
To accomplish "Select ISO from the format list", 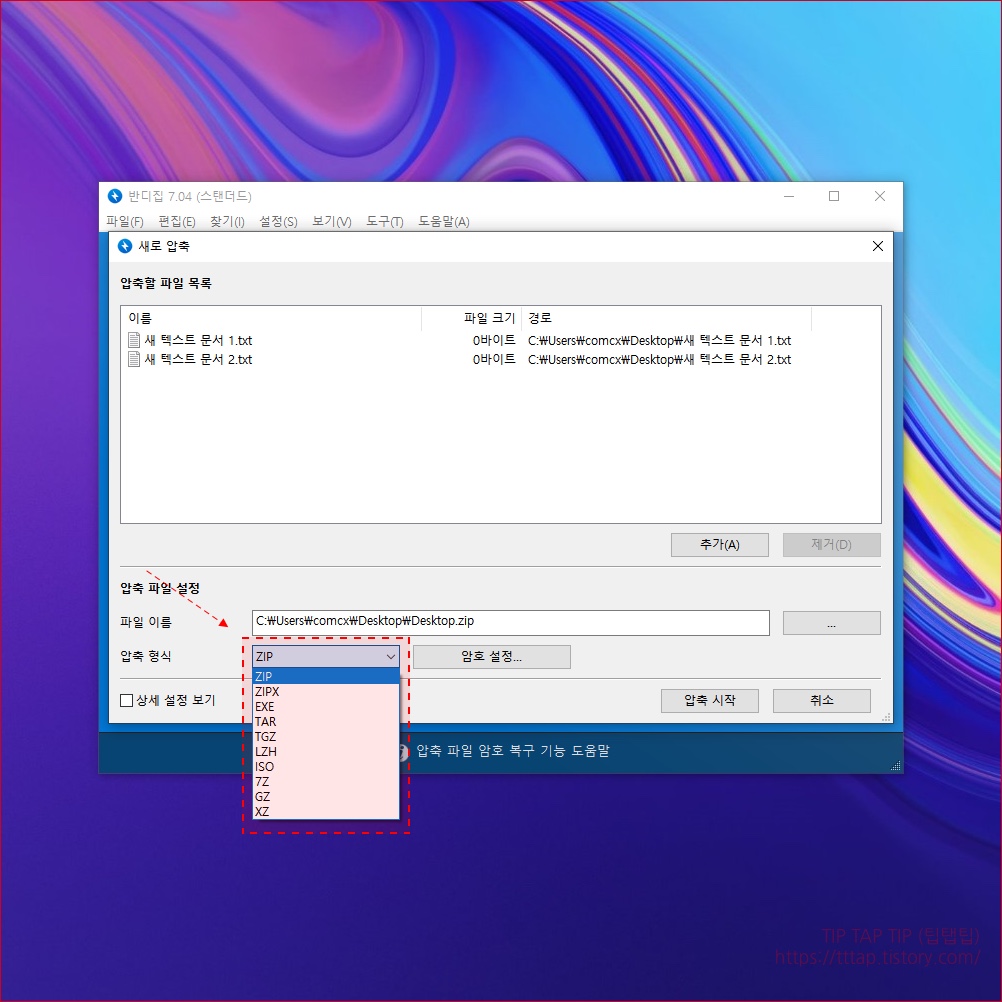I will pyautogui.click(x=326, y=767).
